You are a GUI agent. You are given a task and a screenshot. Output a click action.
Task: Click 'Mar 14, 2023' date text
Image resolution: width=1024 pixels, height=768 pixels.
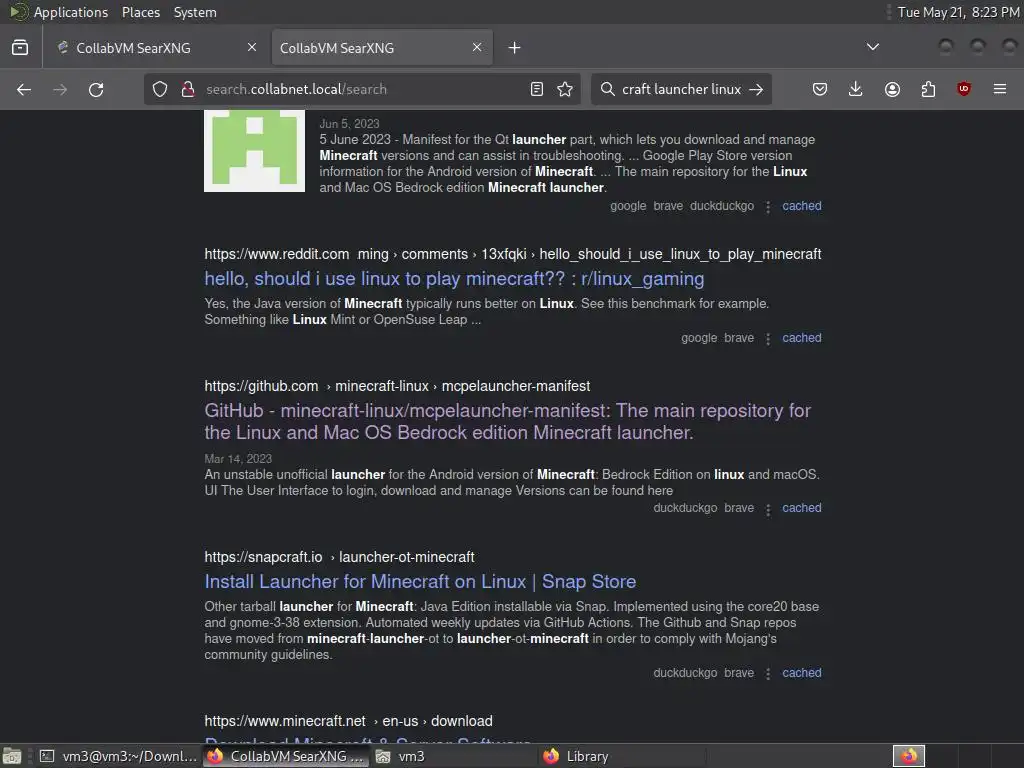coord(238,458)
